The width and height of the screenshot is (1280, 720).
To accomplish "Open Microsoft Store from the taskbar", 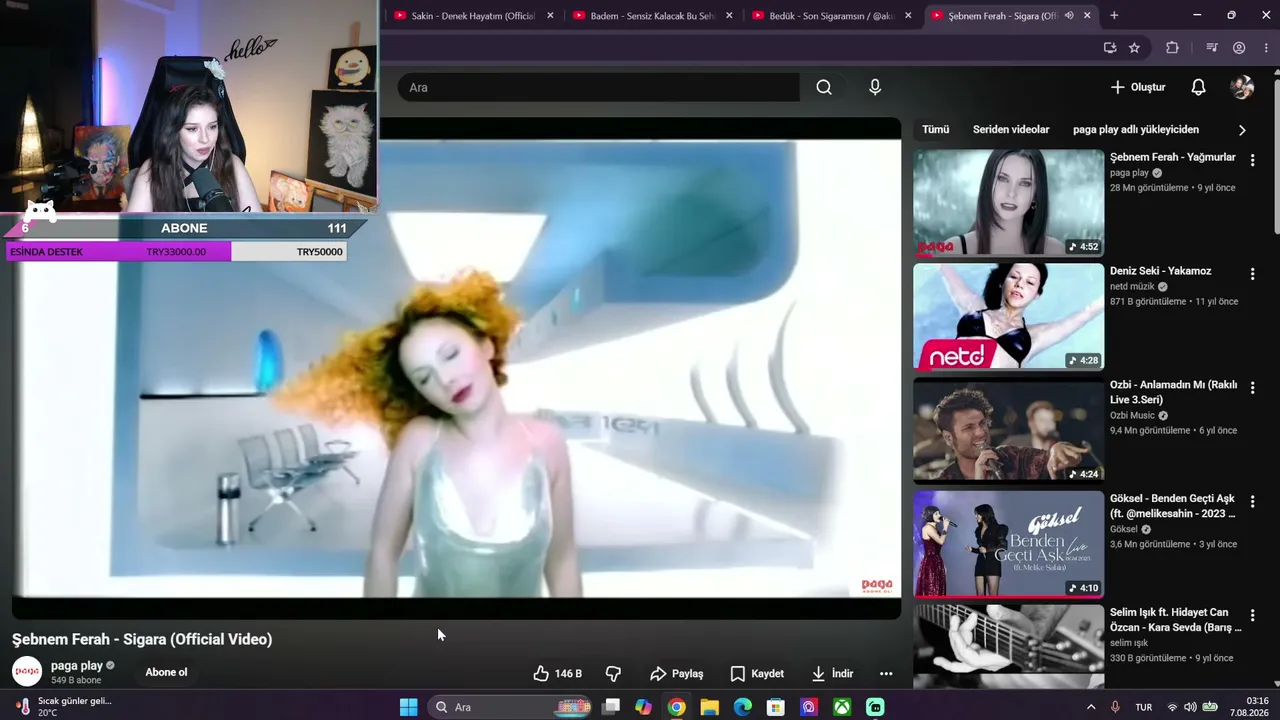I will 775,707.
